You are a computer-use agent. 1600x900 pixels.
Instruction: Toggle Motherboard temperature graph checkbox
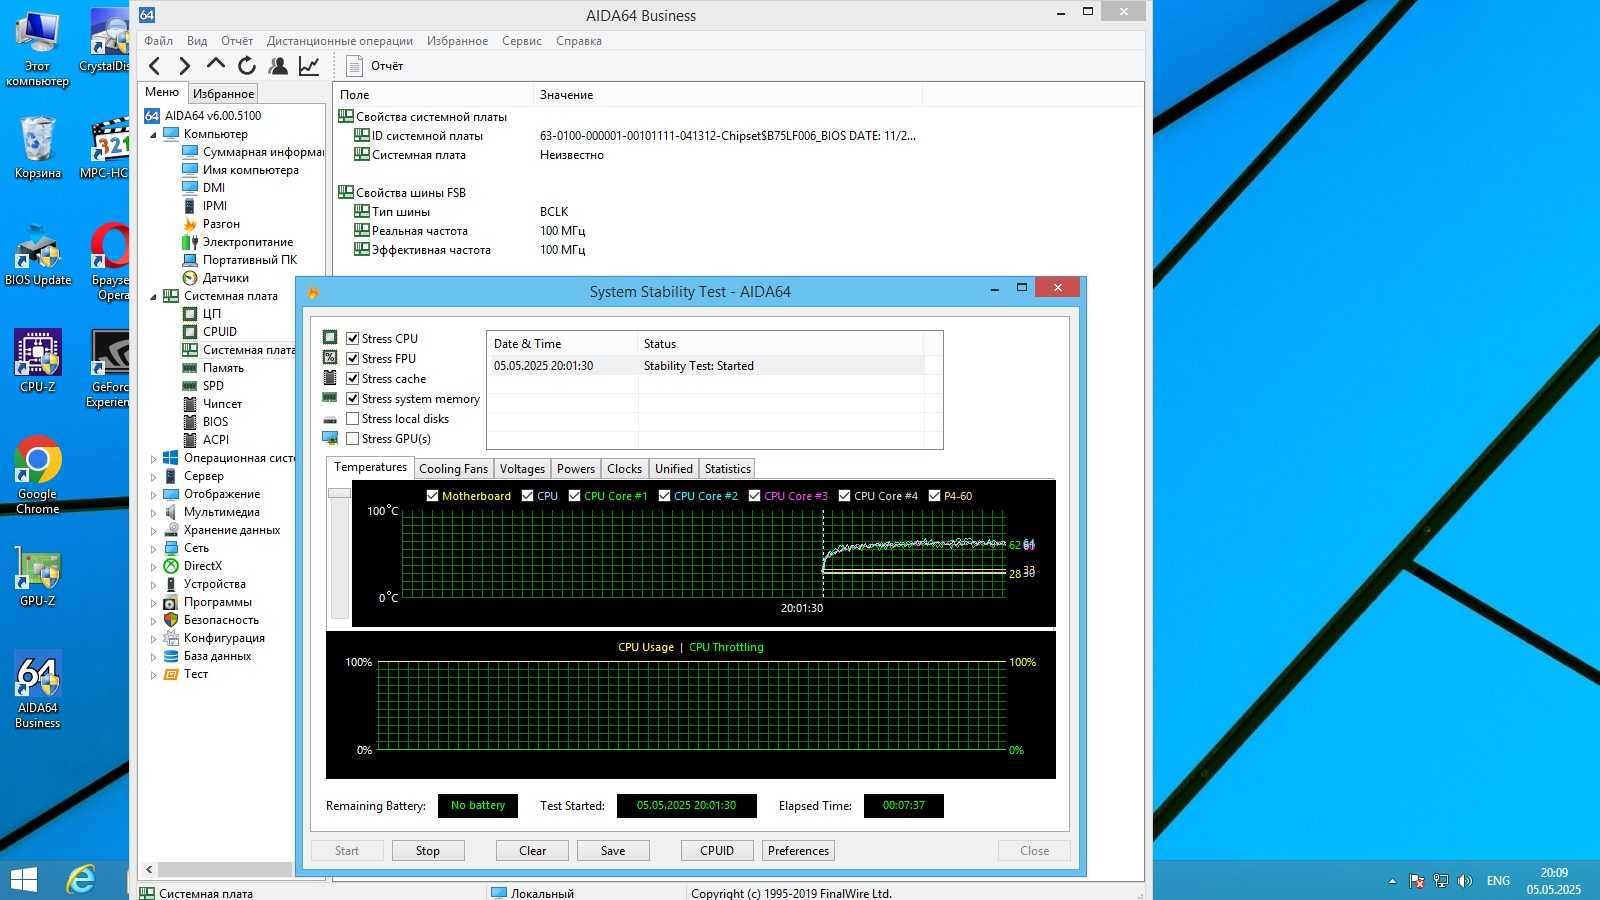pyautogui.click(x=432, y=495)
